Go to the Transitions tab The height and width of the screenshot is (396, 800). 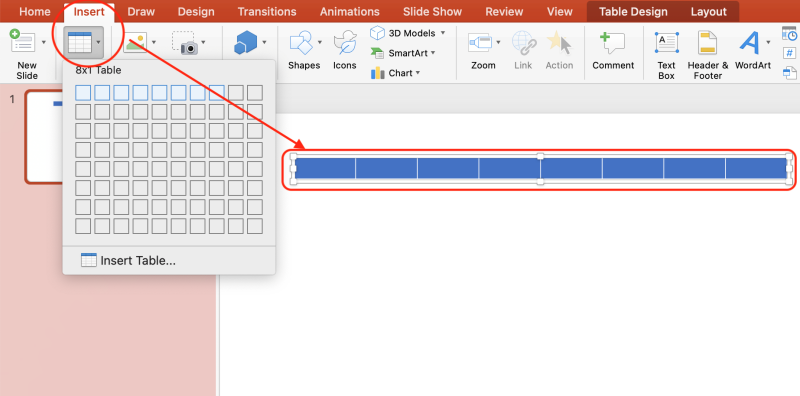267,12
